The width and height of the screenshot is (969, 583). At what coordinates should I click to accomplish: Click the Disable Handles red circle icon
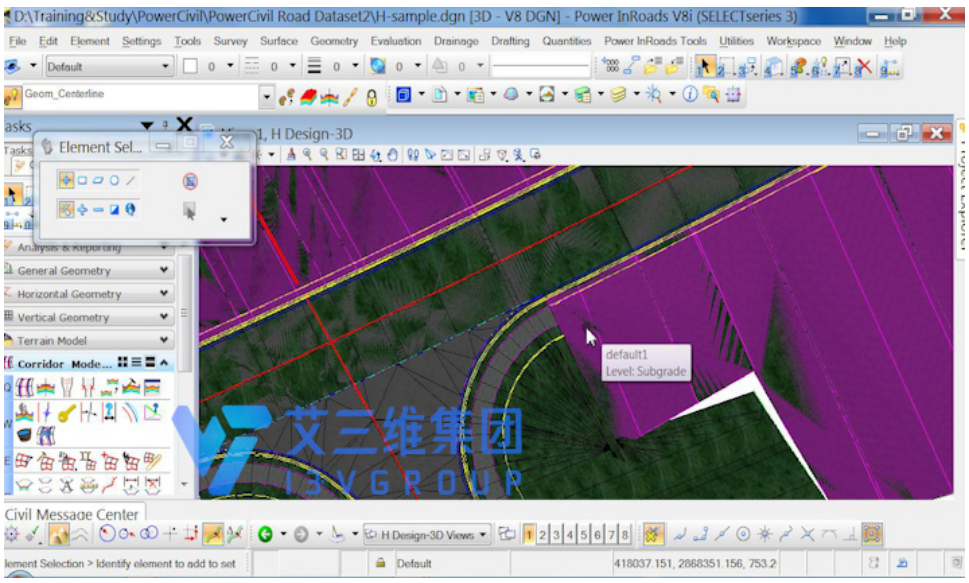click(190, 181)
